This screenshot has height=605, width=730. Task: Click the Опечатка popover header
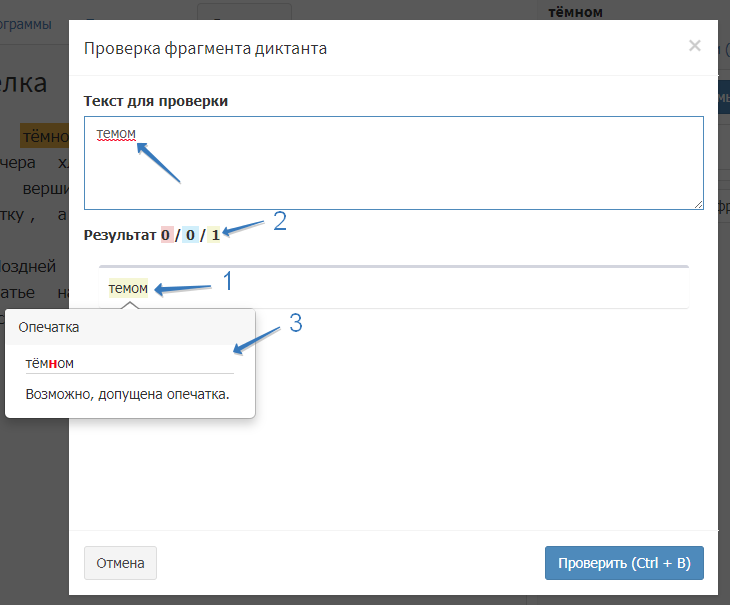point(50,327)
